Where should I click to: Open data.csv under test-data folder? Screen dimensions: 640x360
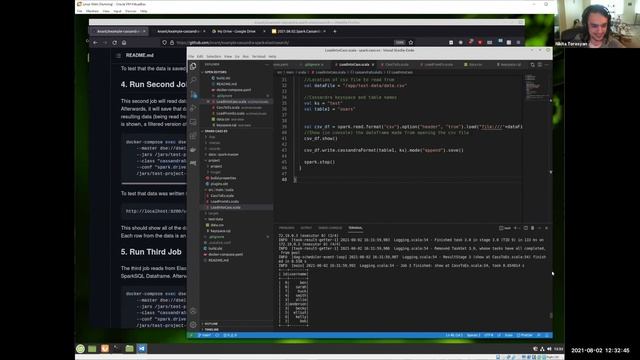click(x=217, y=225)
